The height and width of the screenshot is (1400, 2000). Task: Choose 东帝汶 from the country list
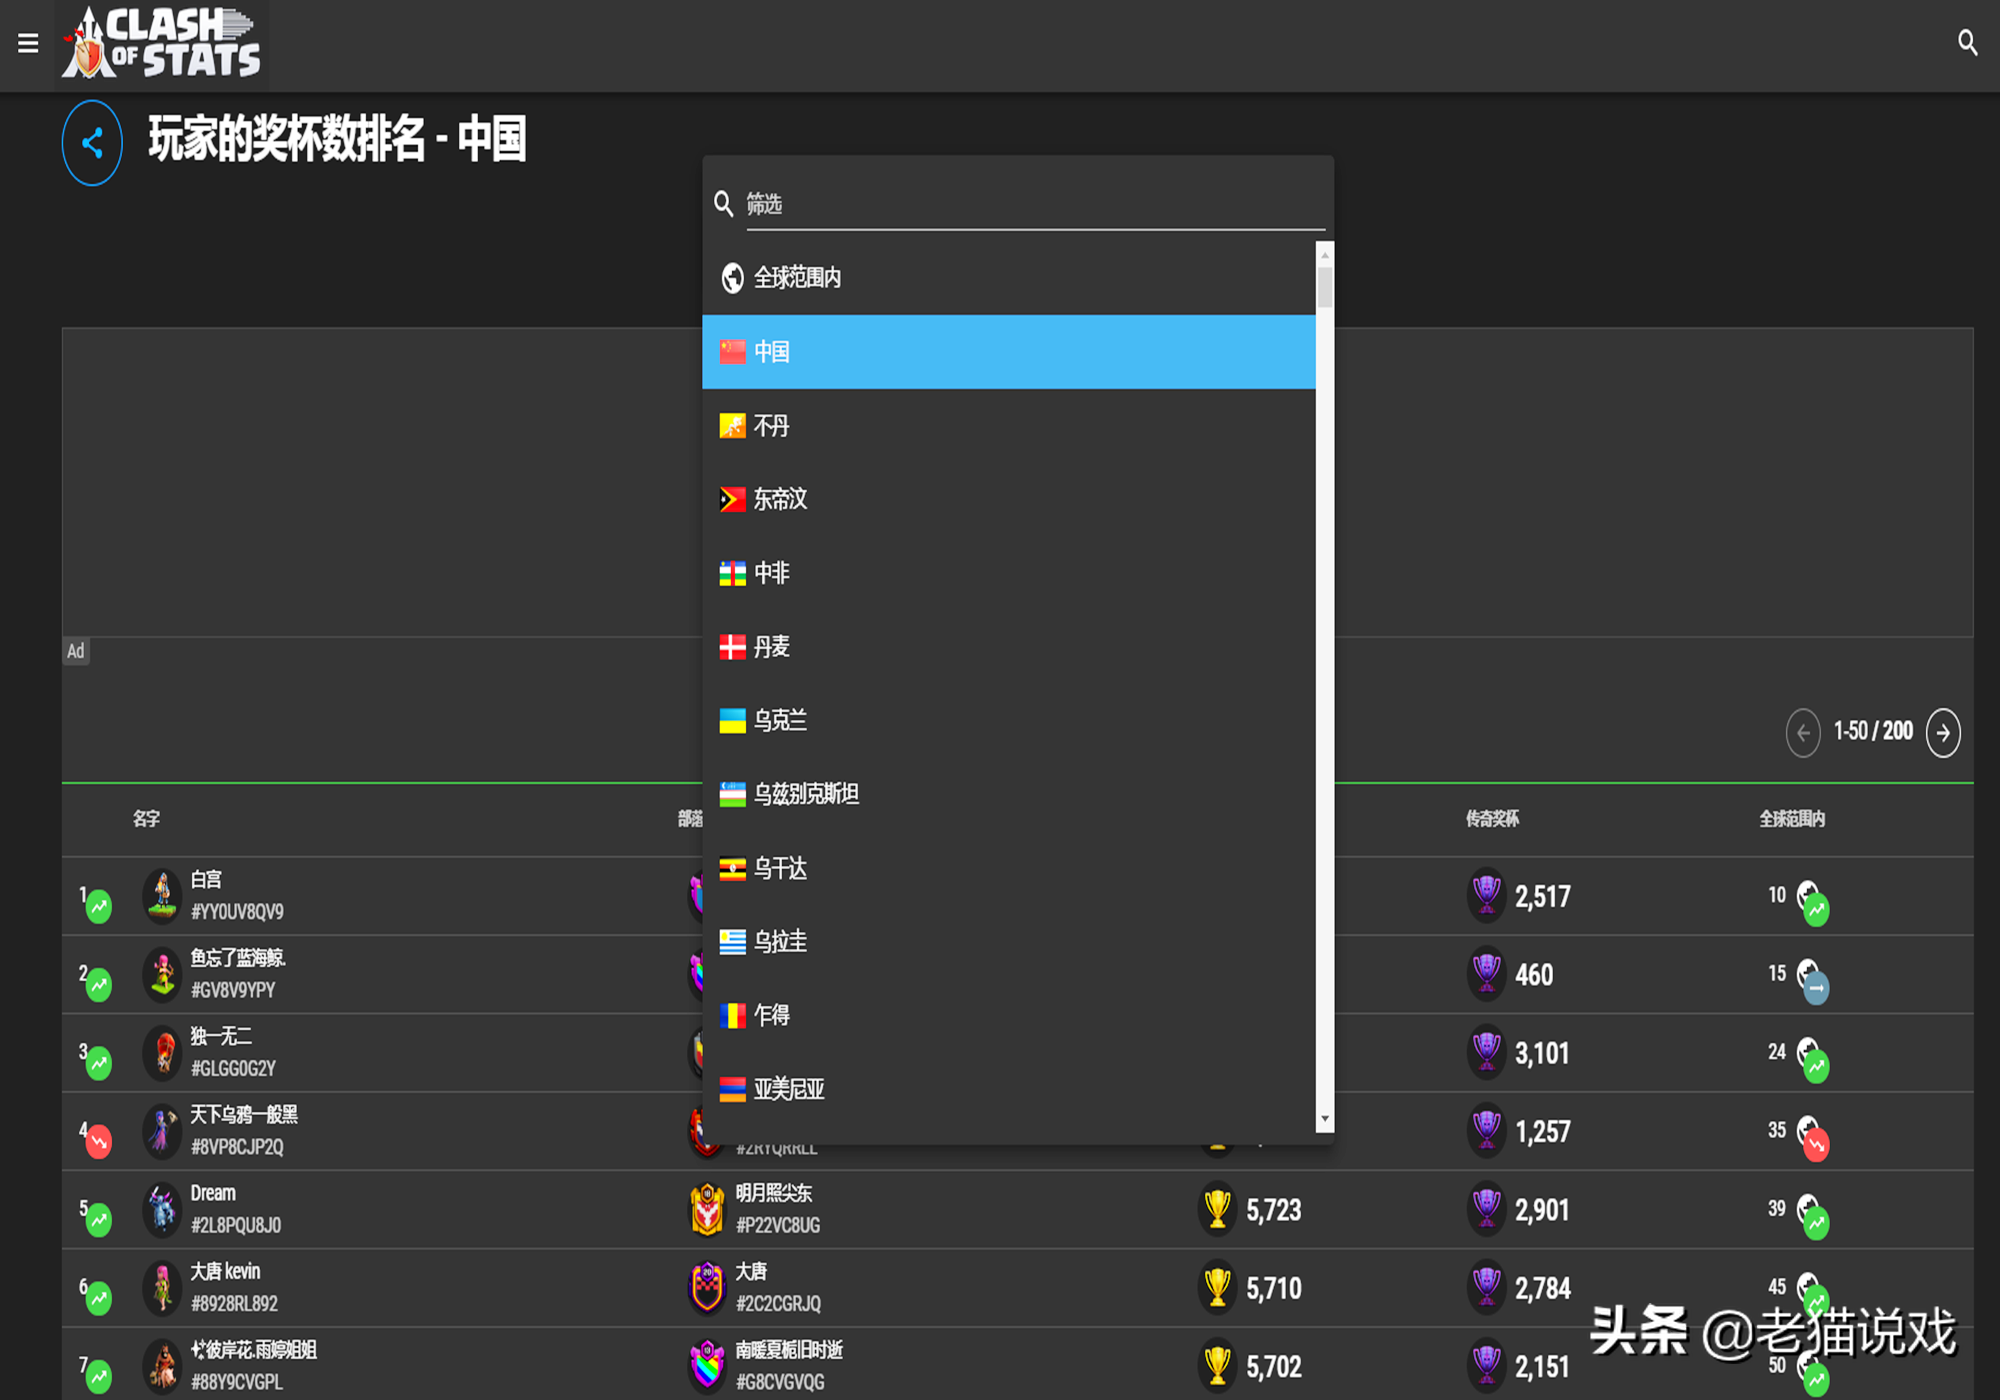(1009, 499)
